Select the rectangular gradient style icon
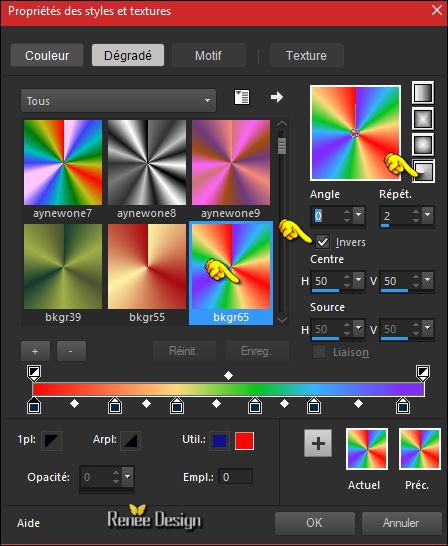The height and width of the screenshot is (546, 448). 423,119
